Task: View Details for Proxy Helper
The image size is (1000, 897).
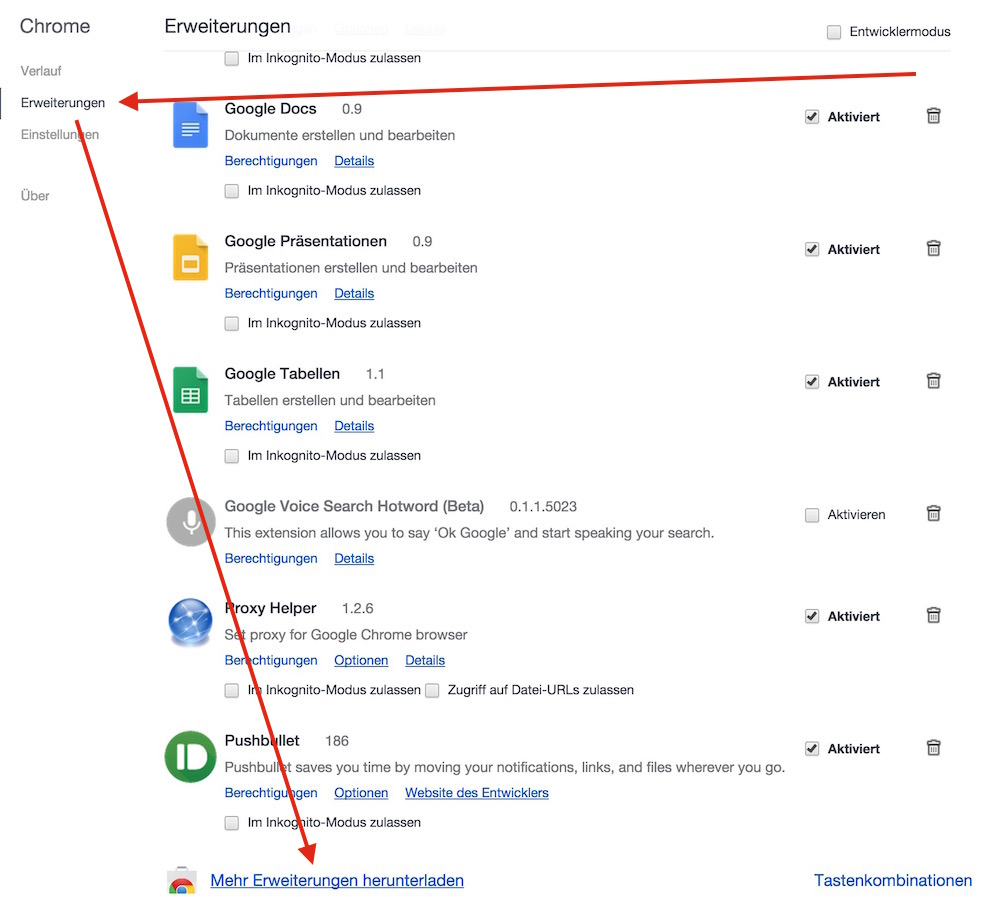Action: 425,660
